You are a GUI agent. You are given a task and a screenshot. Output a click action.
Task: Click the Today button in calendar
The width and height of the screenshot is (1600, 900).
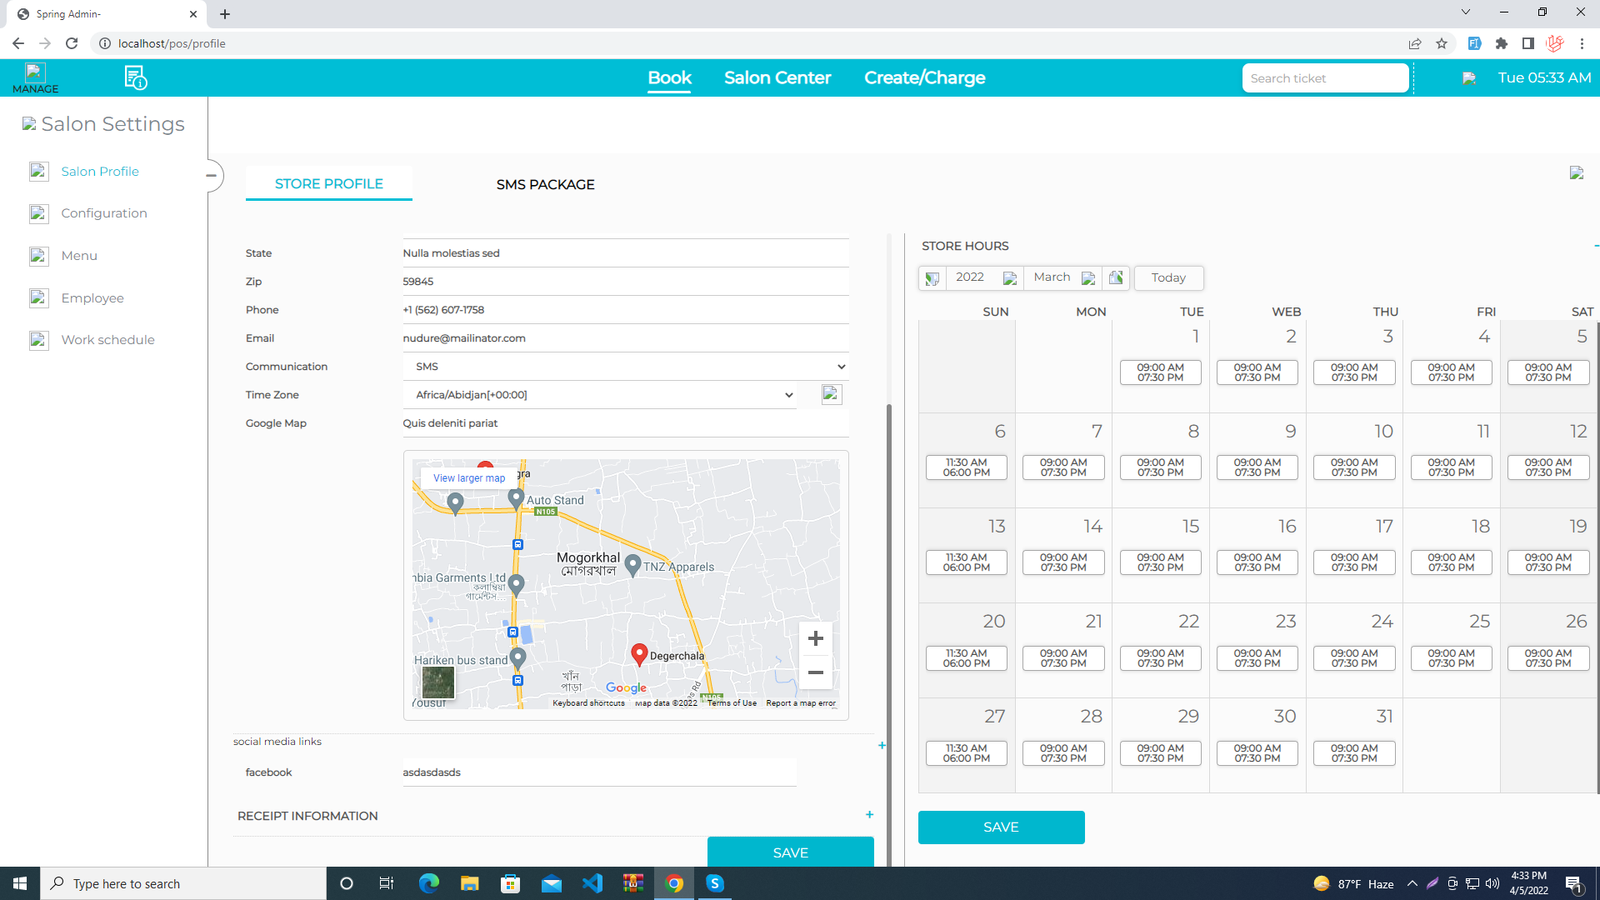tap(1168, 278)
